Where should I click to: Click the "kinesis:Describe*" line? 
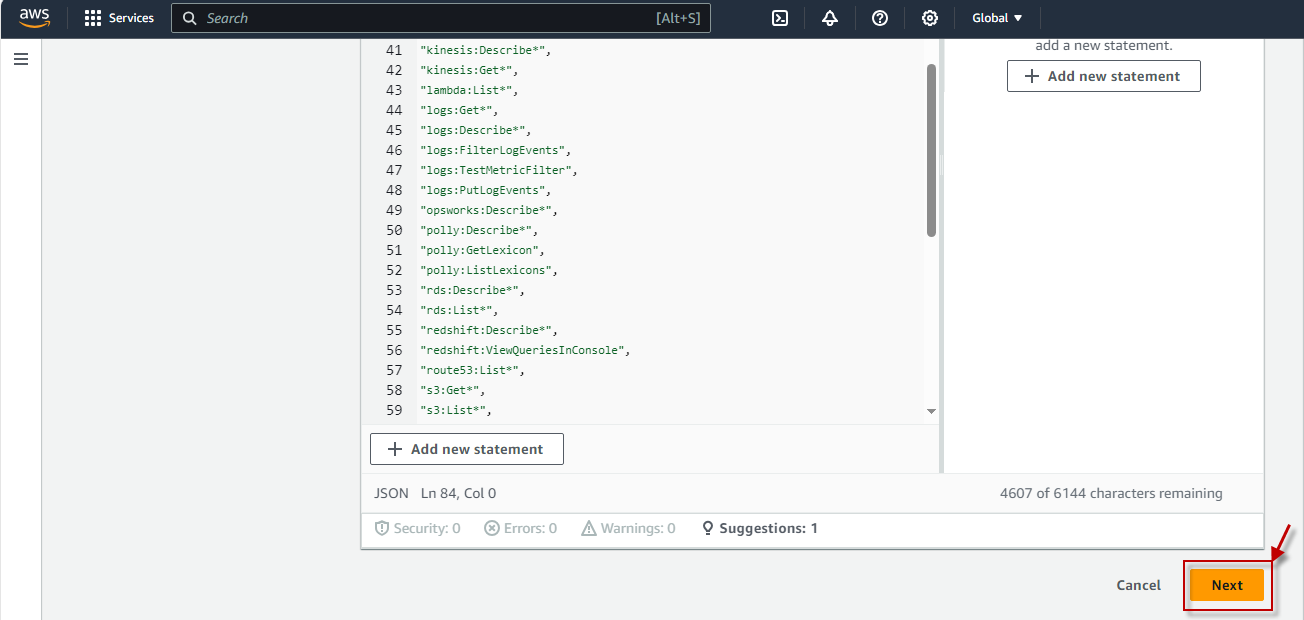point(486,50)
